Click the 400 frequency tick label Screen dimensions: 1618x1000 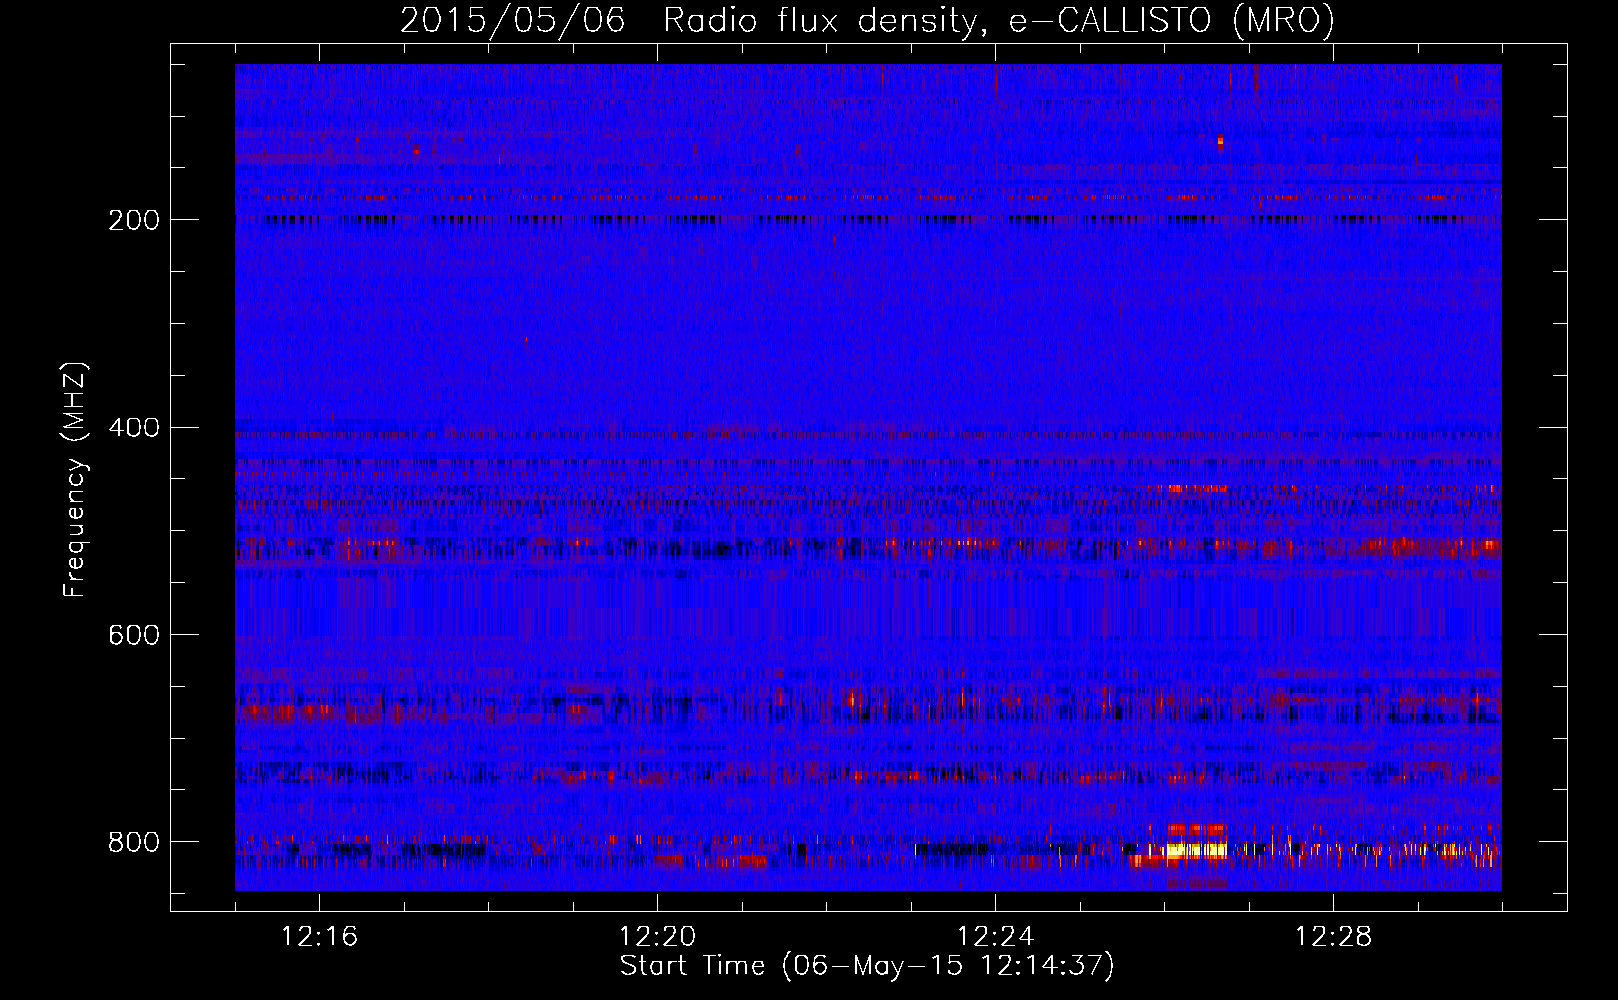133,428
